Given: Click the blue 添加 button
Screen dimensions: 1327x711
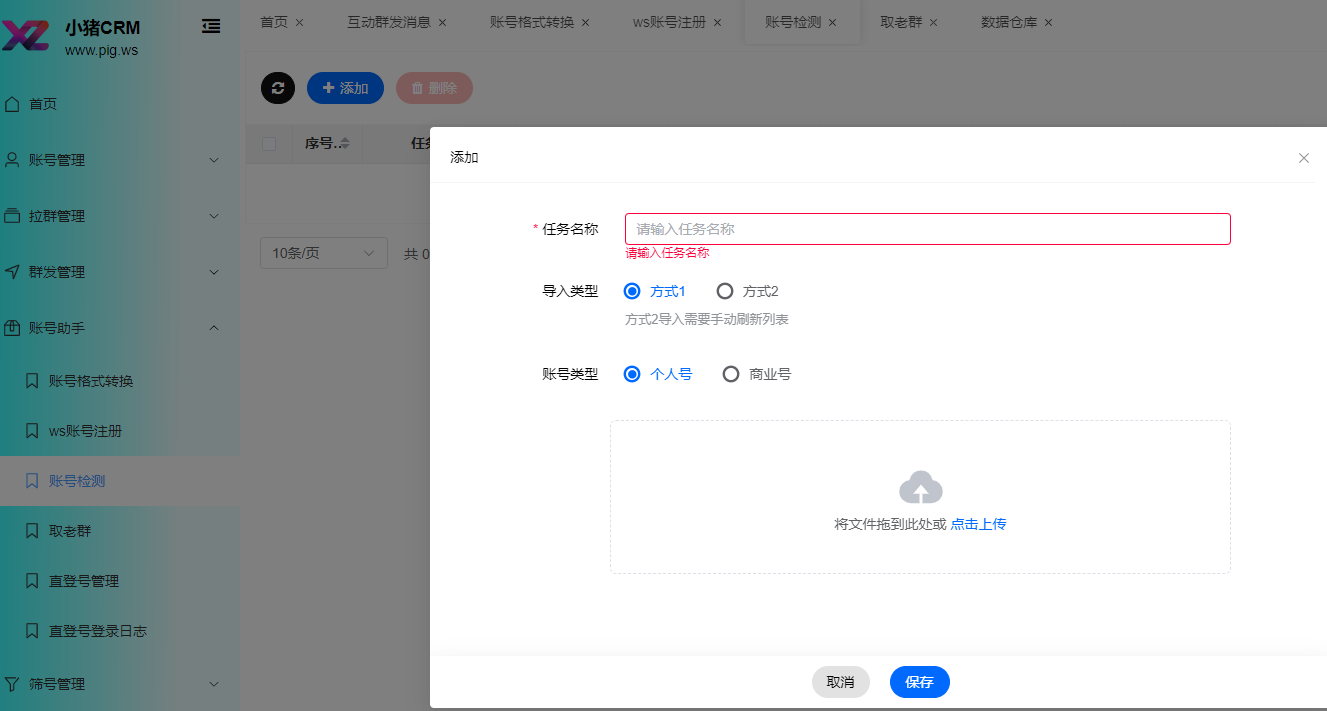Looking at the screenshot, I should pyautogui.click(x=345, y=88).
